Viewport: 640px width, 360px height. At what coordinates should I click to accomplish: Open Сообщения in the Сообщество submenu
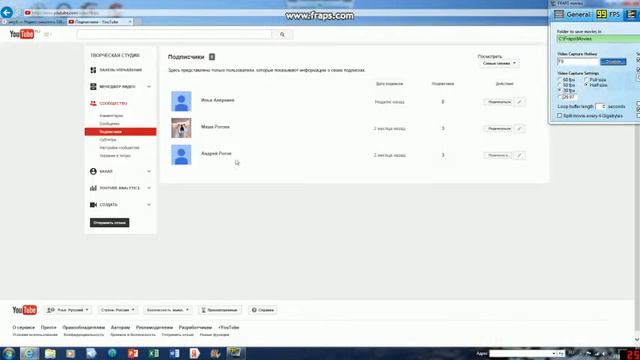point(109,124)
